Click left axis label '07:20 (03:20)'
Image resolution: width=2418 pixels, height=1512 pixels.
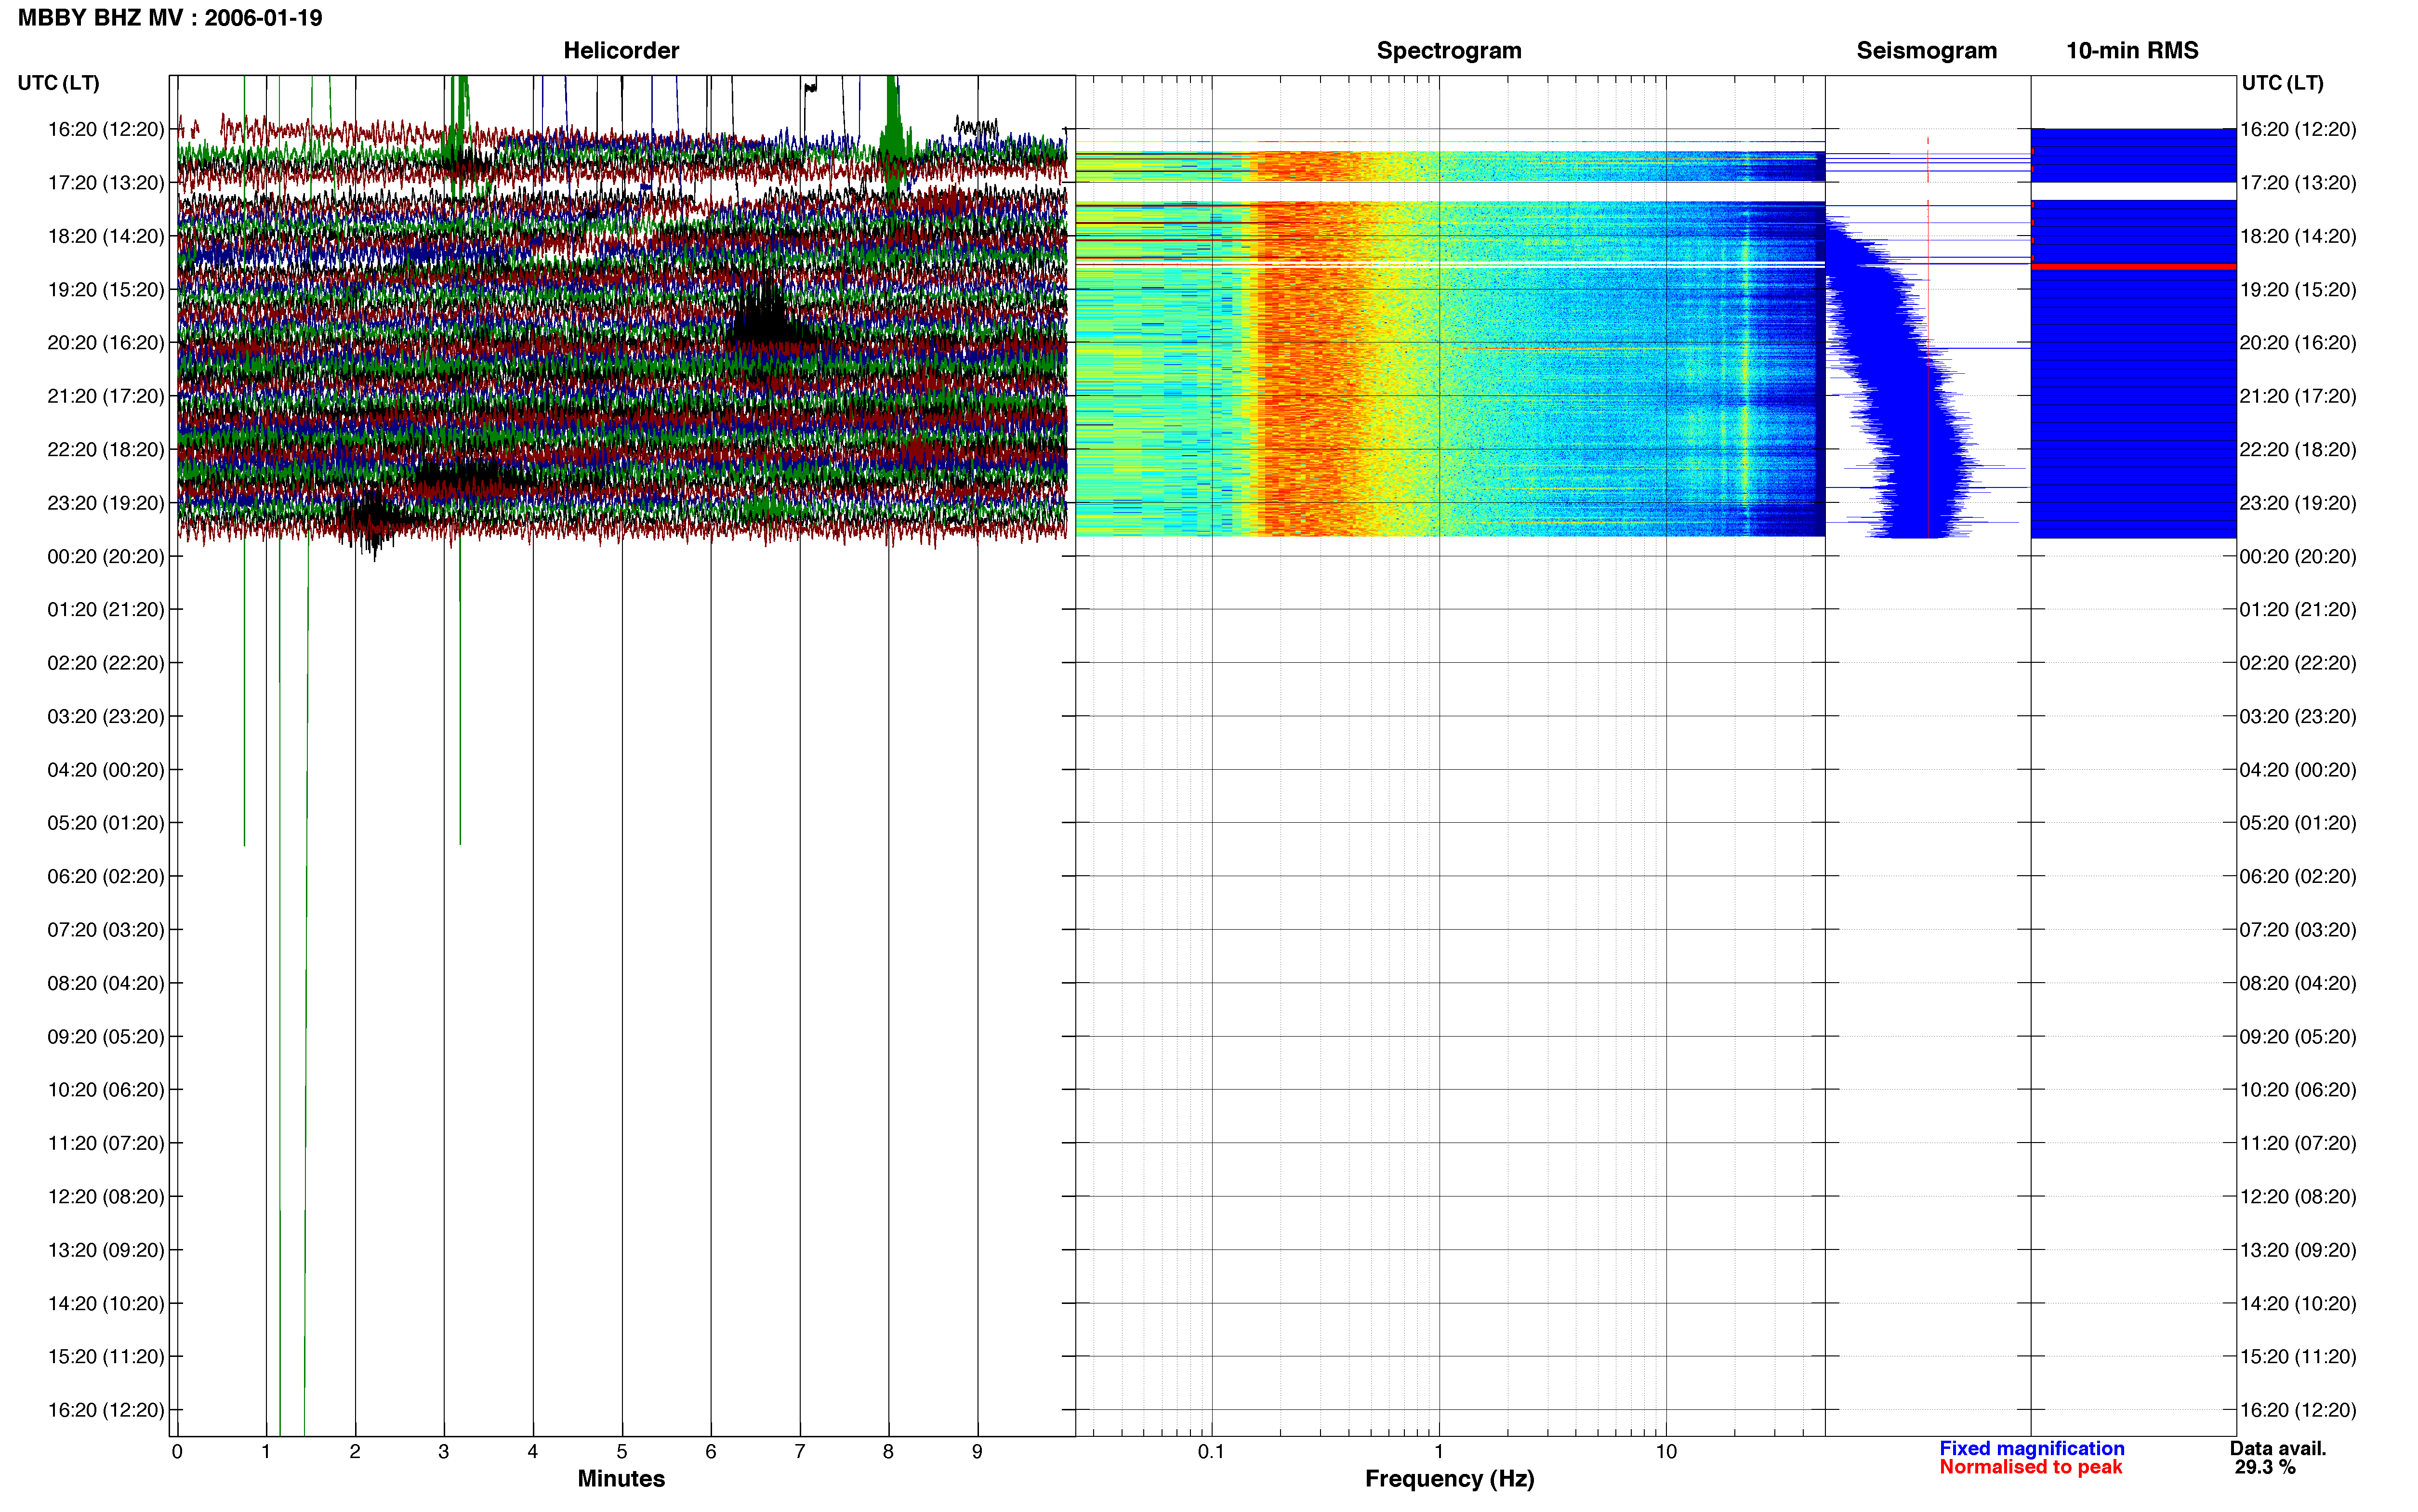106,929
